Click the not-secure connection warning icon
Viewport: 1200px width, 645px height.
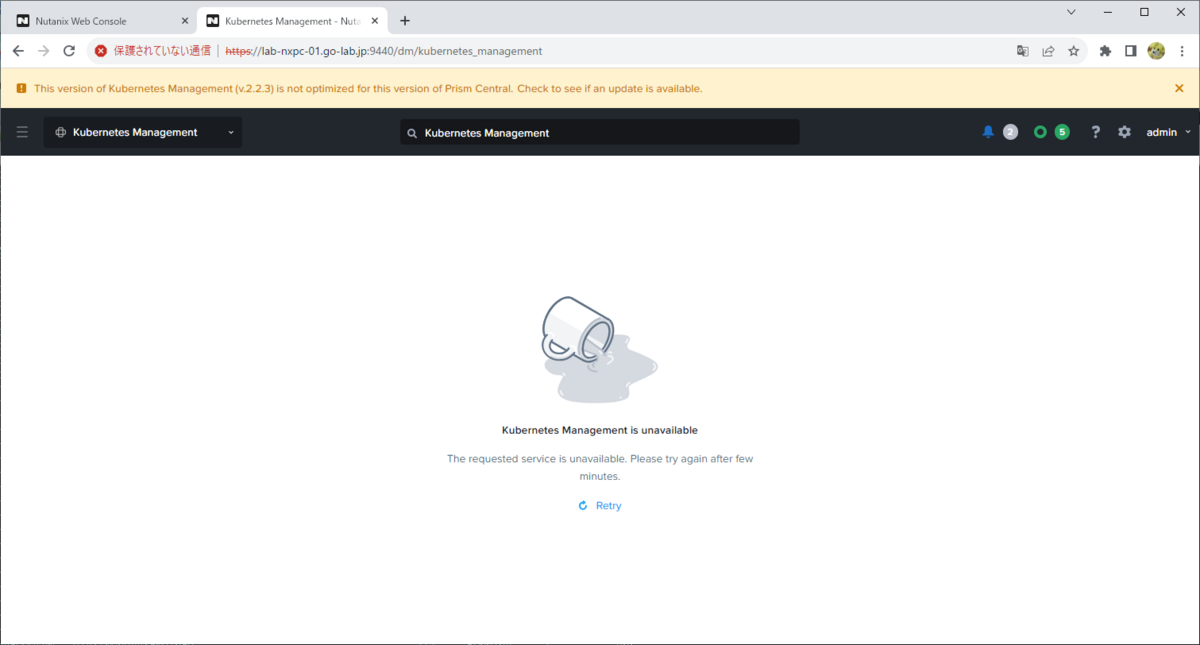[x=101, y=51]
